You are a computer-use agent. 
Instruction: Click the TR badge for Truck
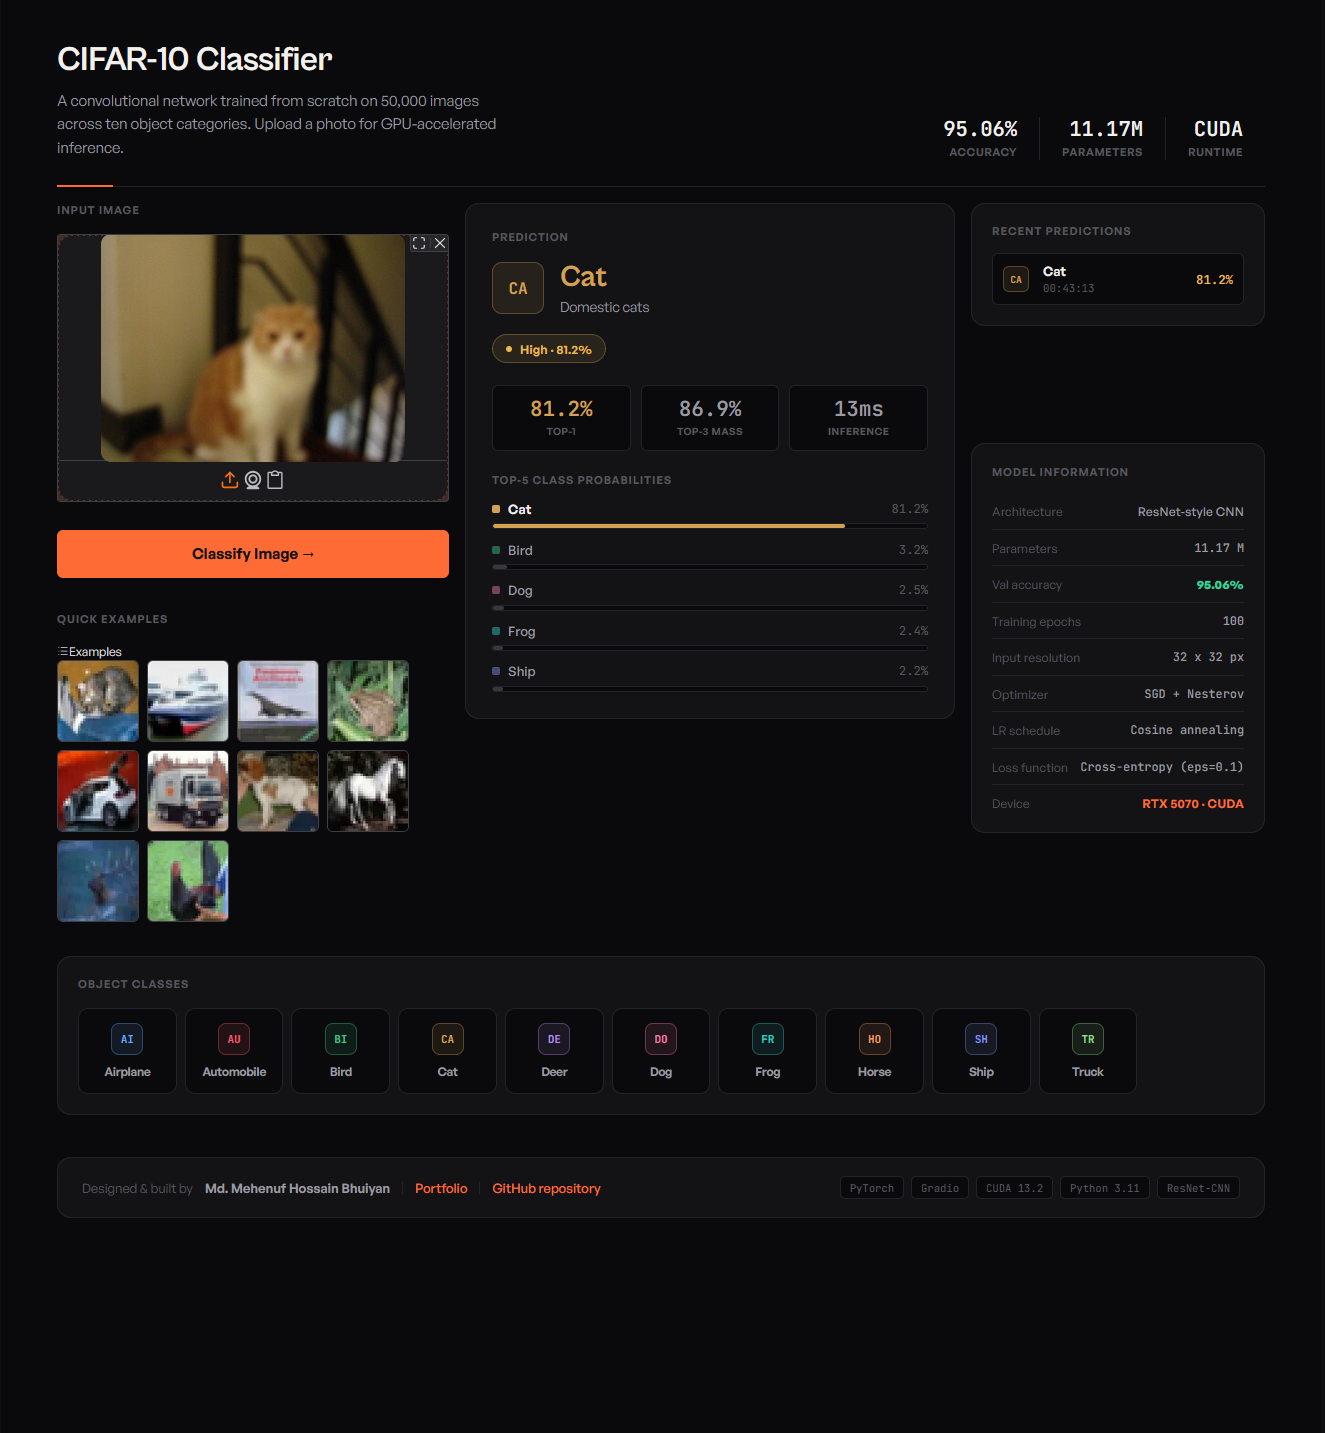(x=1088, y=1039)
